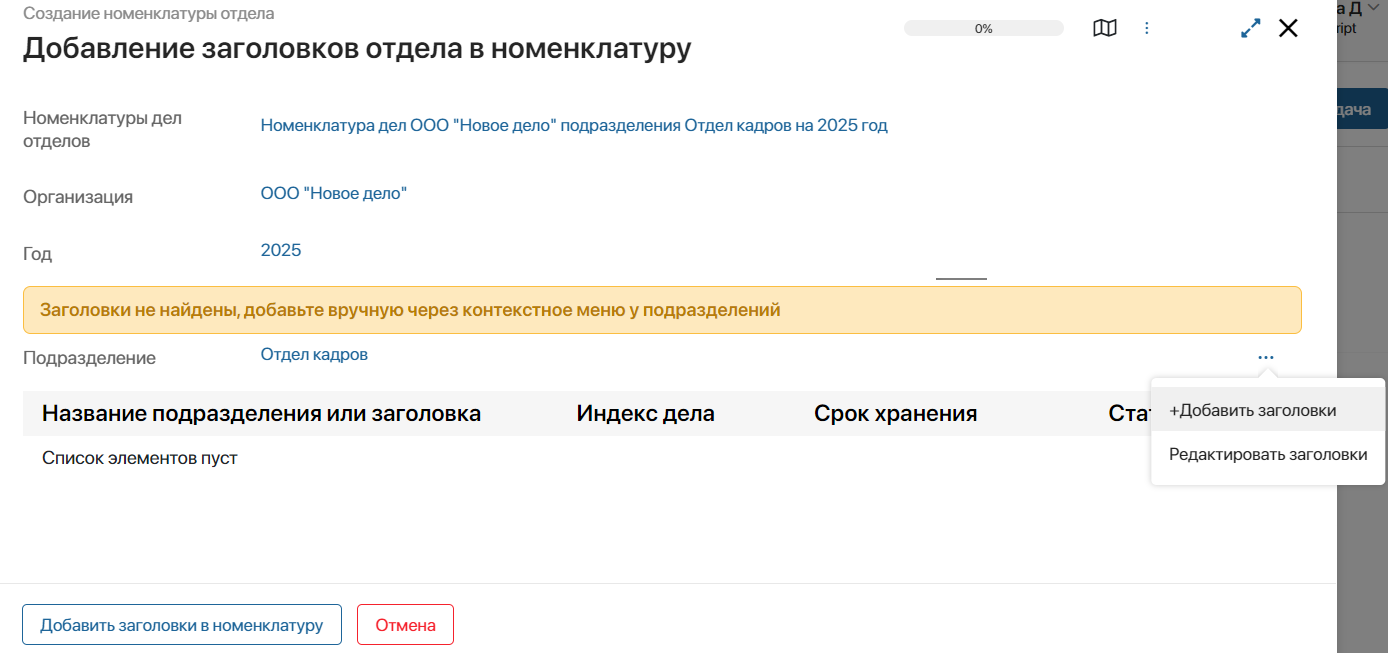
Task: Click 'Добавить заголовки в номенклатуру' button
Action: 181,624
